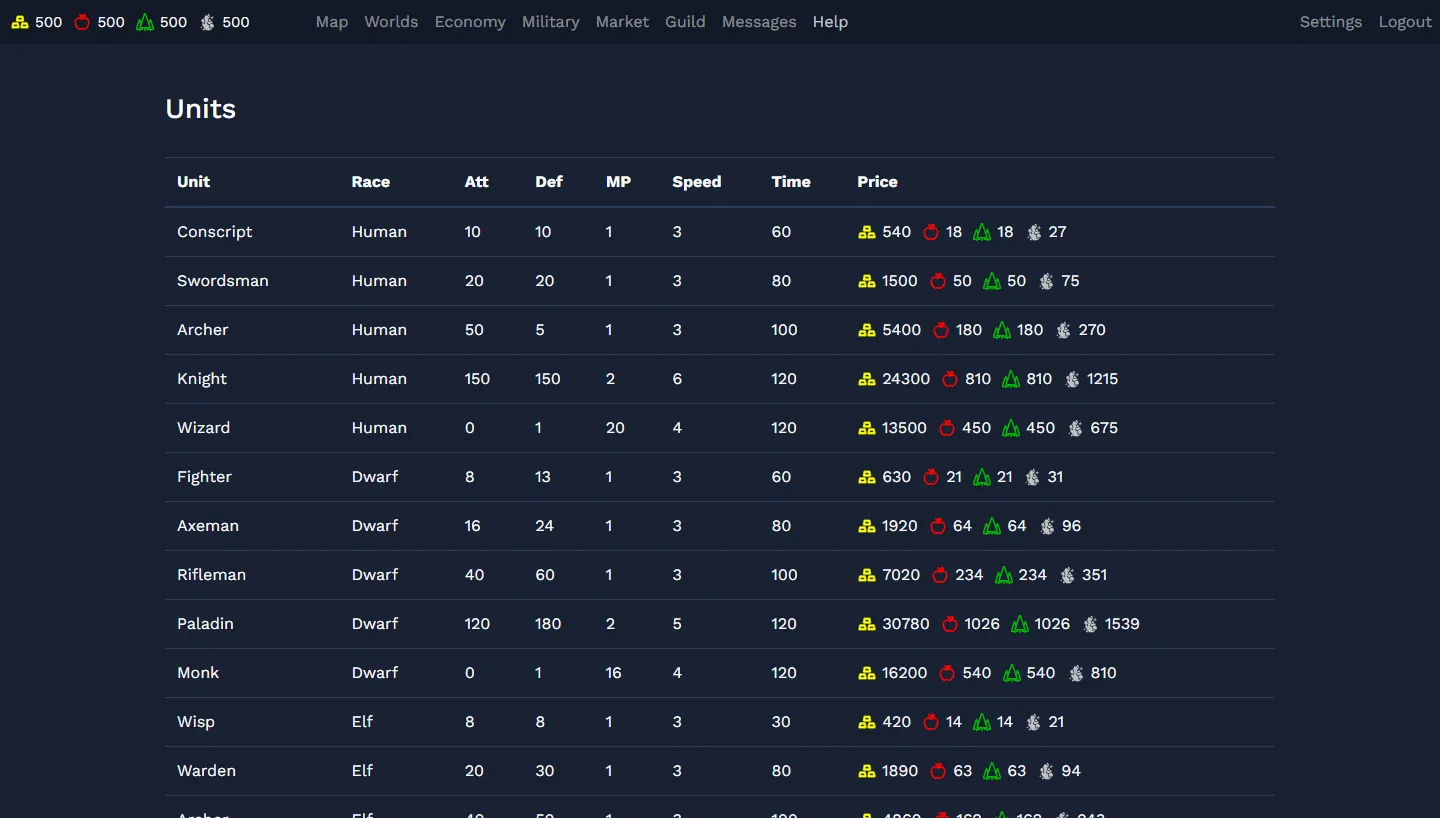Click the Warden Race cell Elf
This screenshot has height=818, width=1440.
pos(362,771)
